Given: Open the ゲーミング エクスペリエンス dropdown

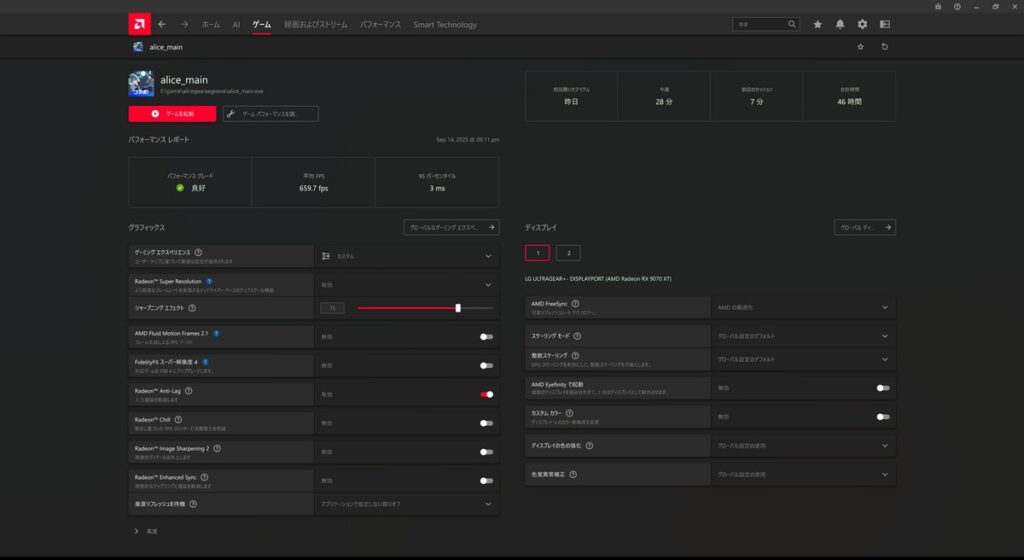Looking at the screenshot, I should [488, 256].
